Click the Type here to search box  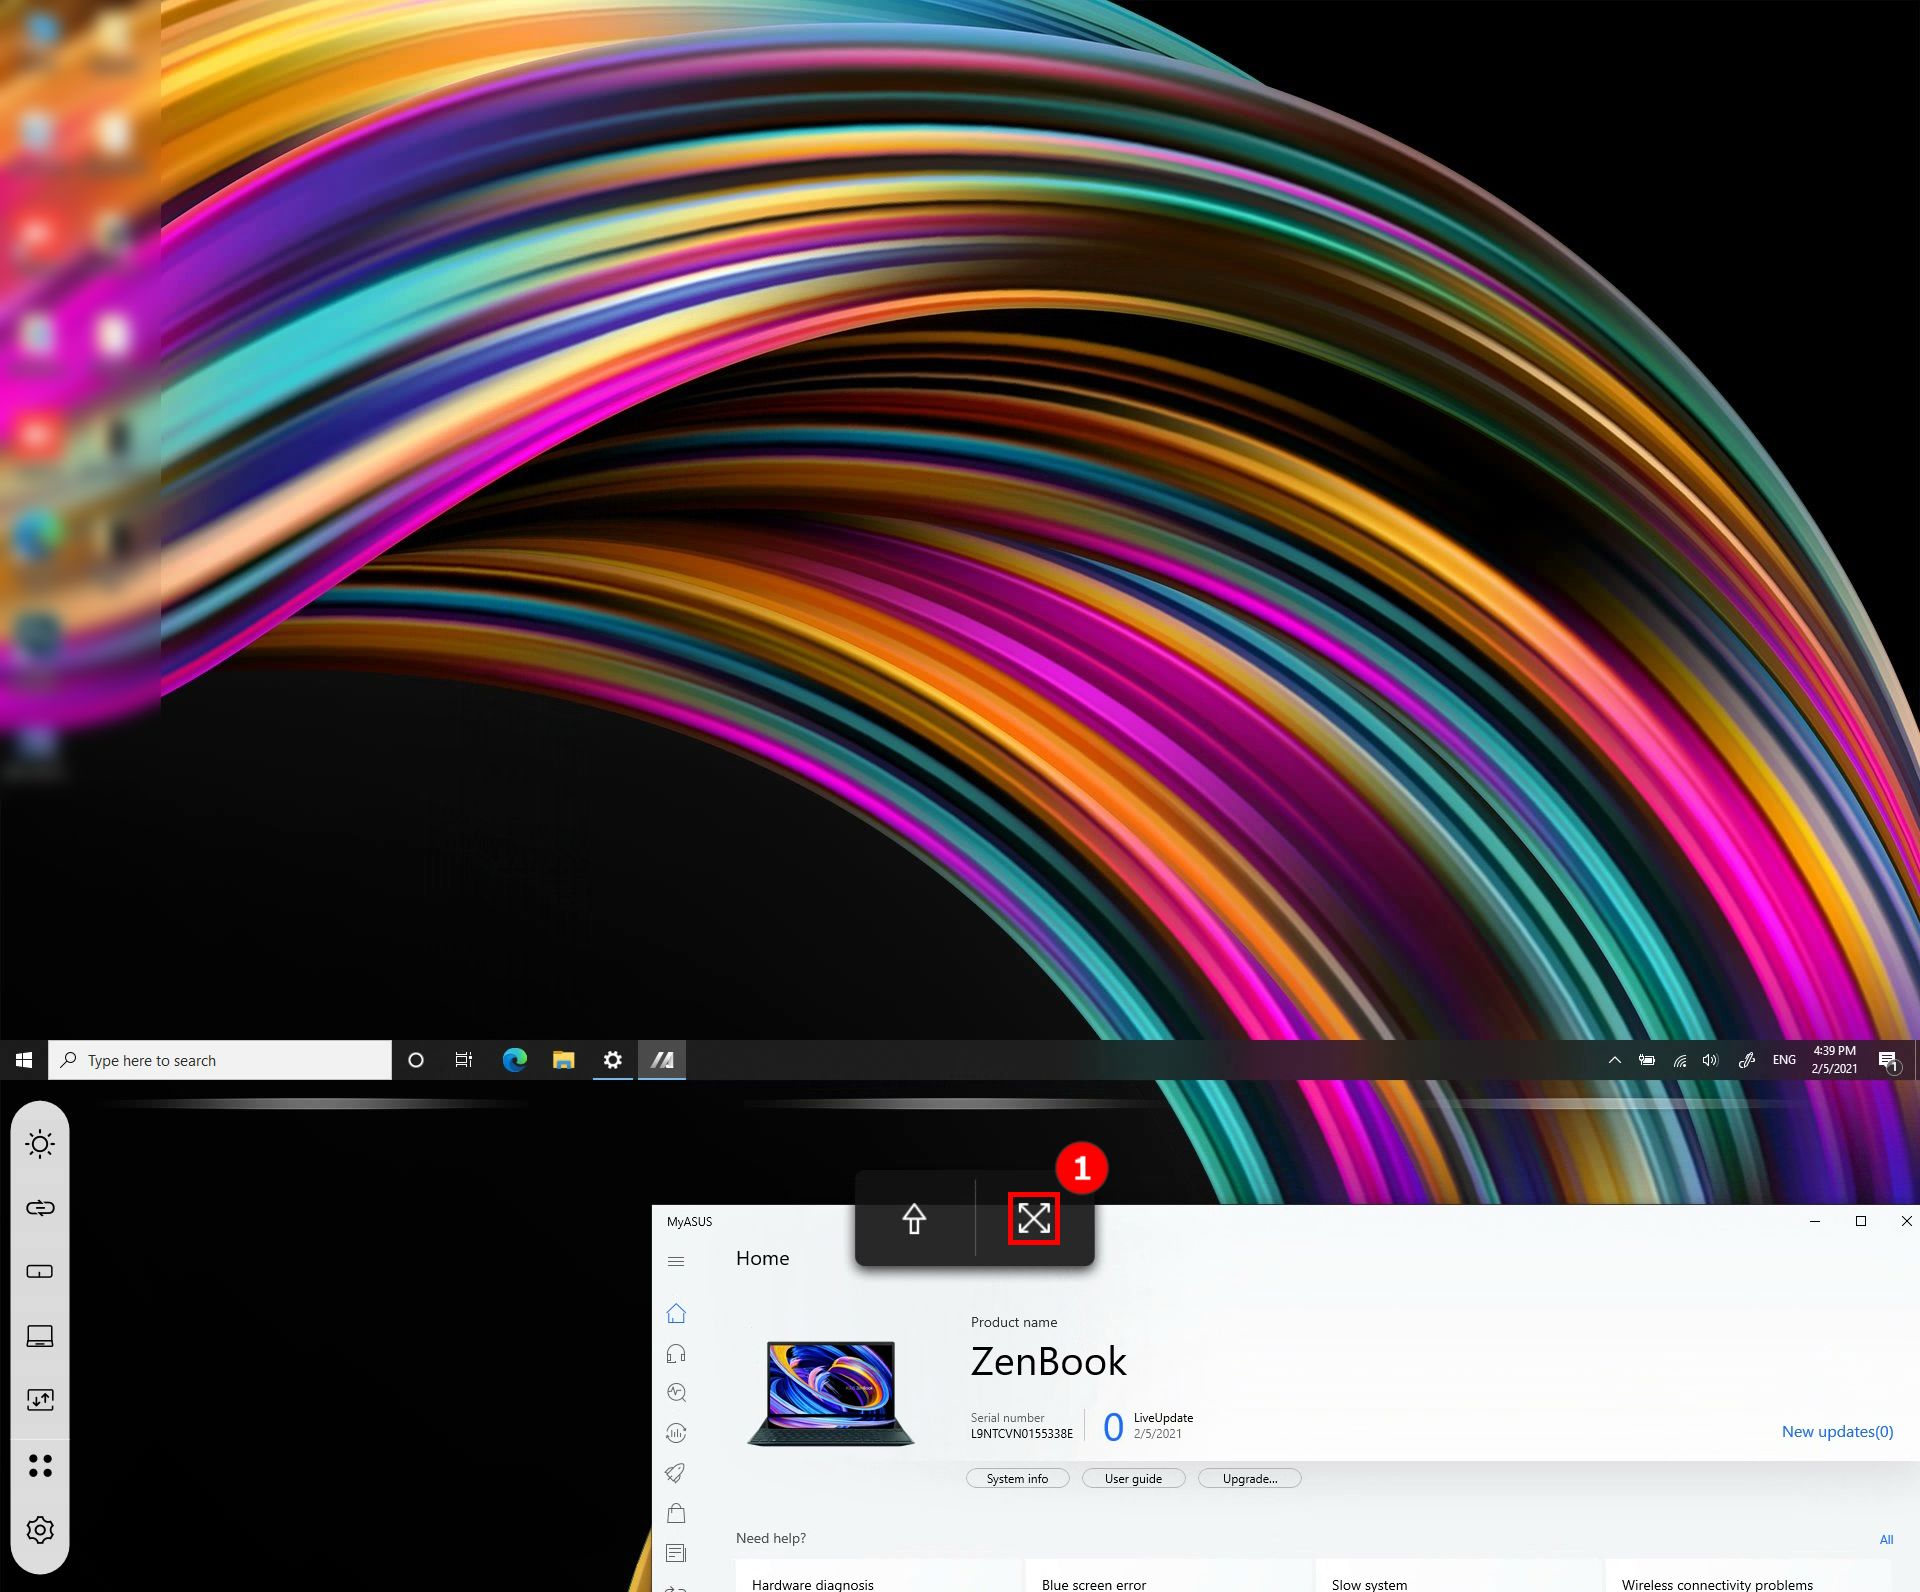(x=220, y=1060)
